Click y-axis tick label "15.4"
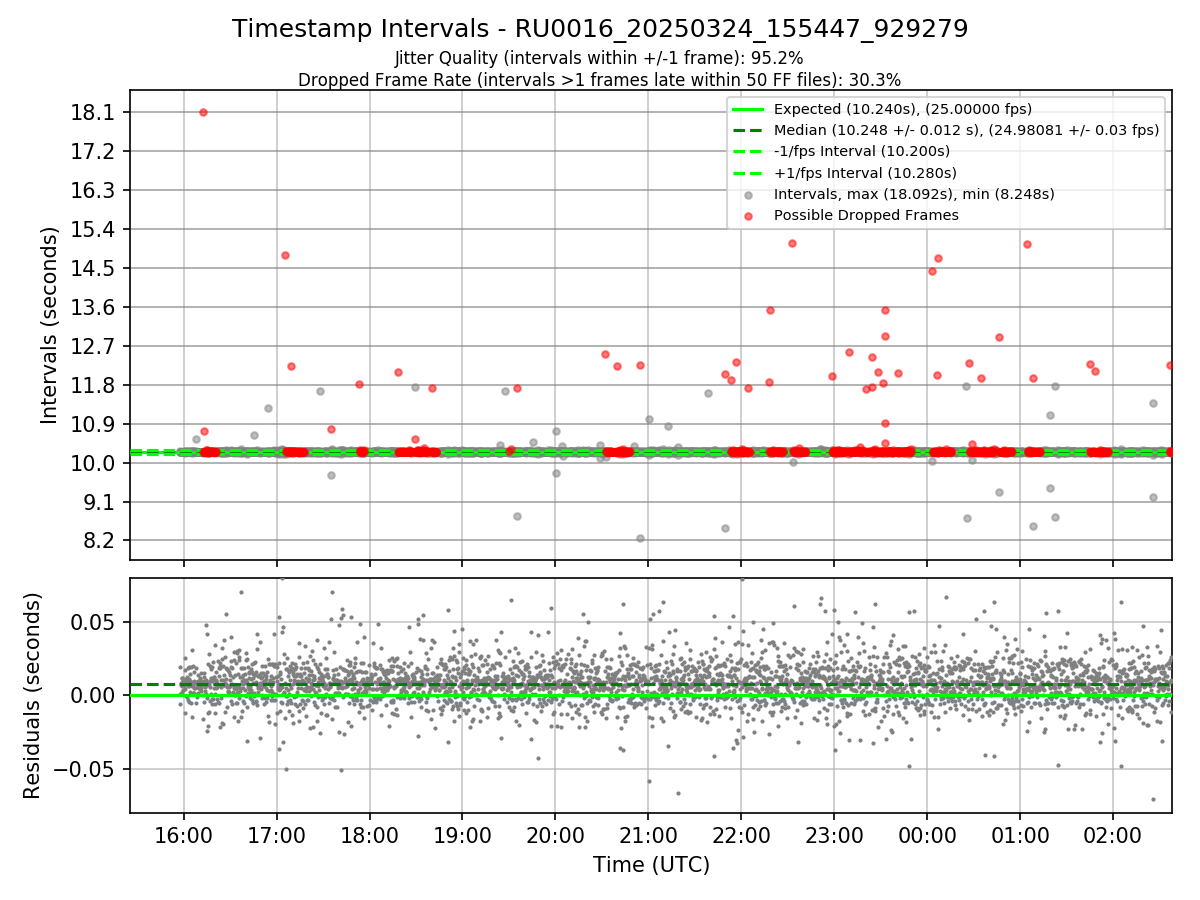This screenshot has width=1200, height=900. 92,229
